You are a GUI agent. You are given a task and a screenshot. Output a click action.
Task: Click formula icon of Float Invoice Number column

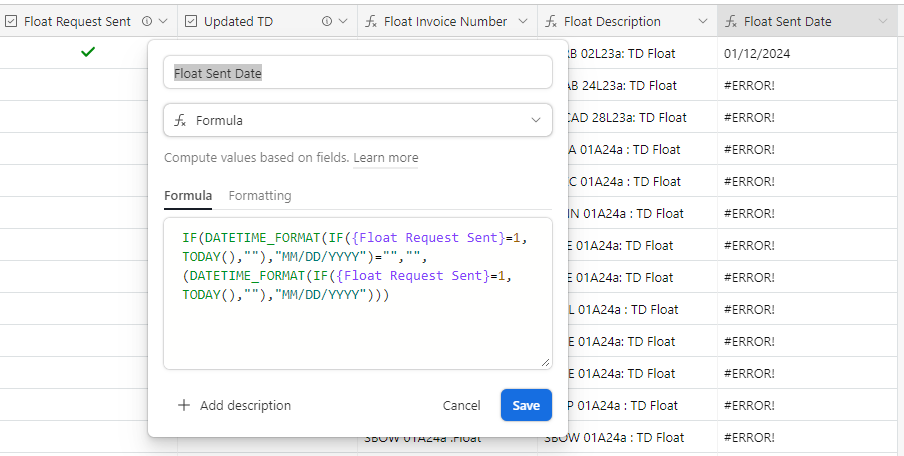[x=371, y=21]
